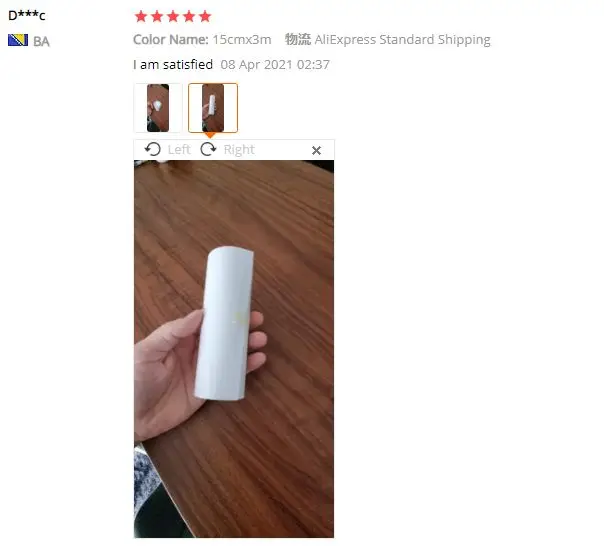This screenshot has width=604, height=554.
Task: Click the enlarged photo of the white roll
Action: point(234,349)
